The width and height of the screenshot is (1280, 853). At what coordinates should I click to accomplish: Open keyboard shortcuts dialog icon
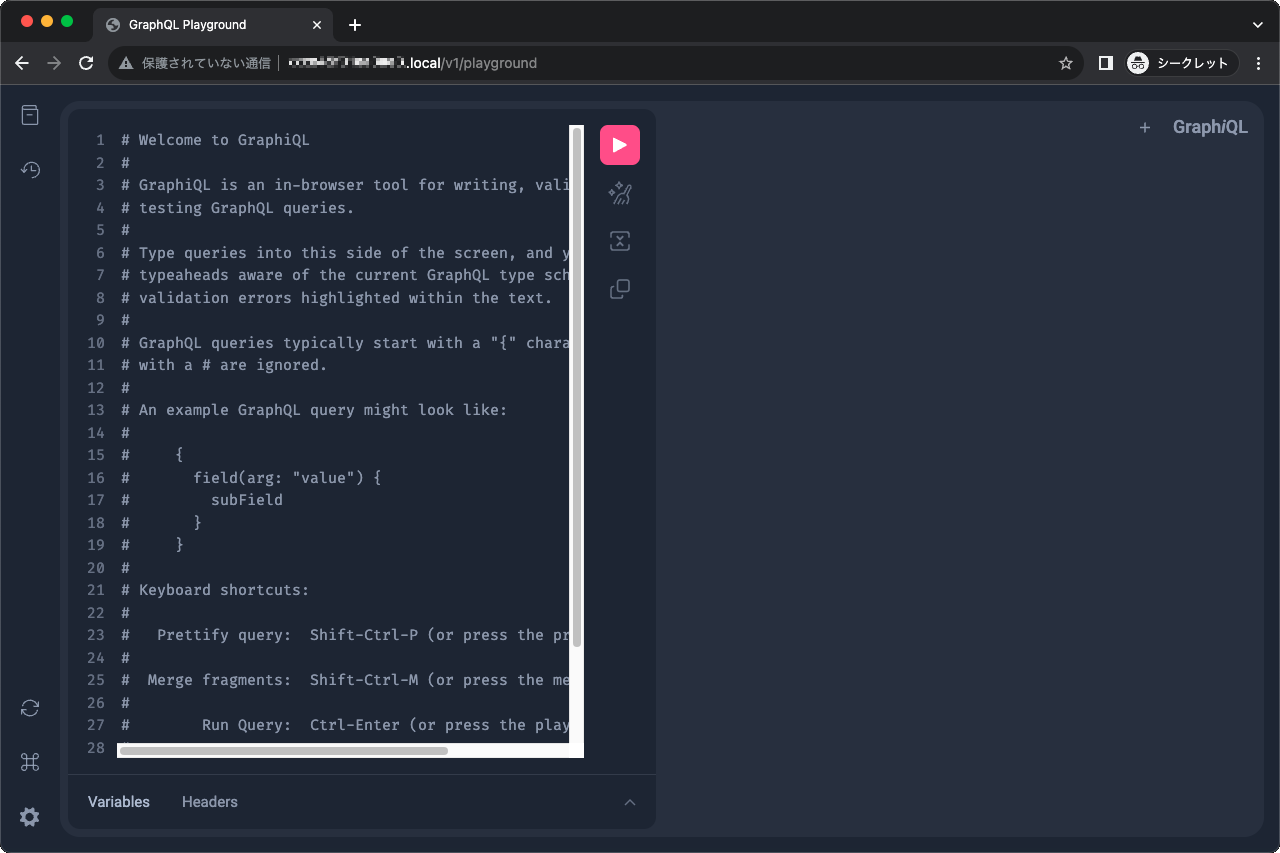tap(30, 763)
